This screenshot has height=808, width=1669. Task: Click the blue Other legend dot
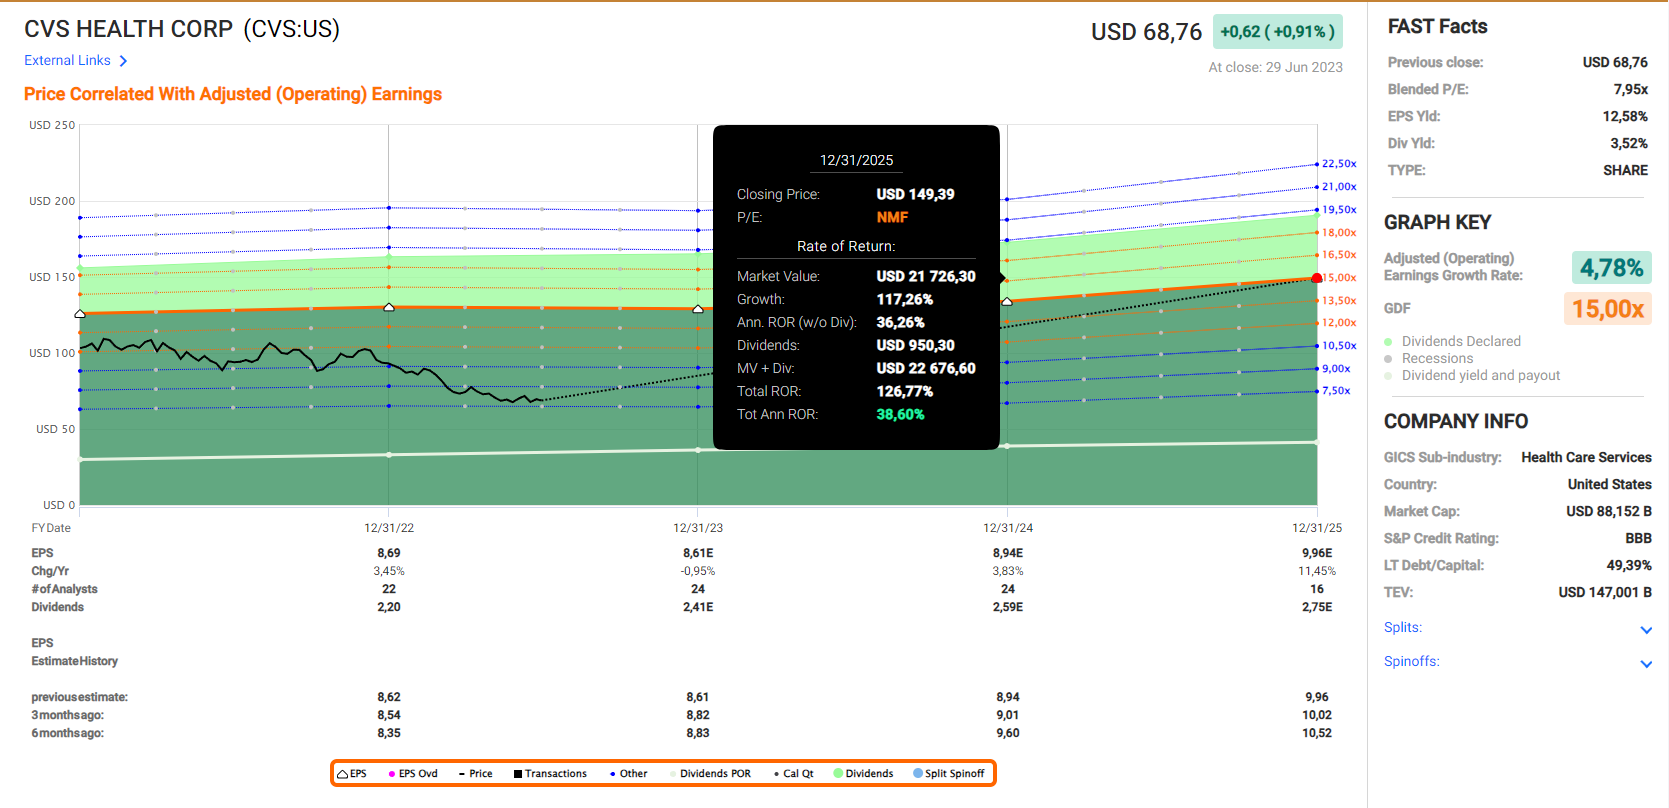612,774
